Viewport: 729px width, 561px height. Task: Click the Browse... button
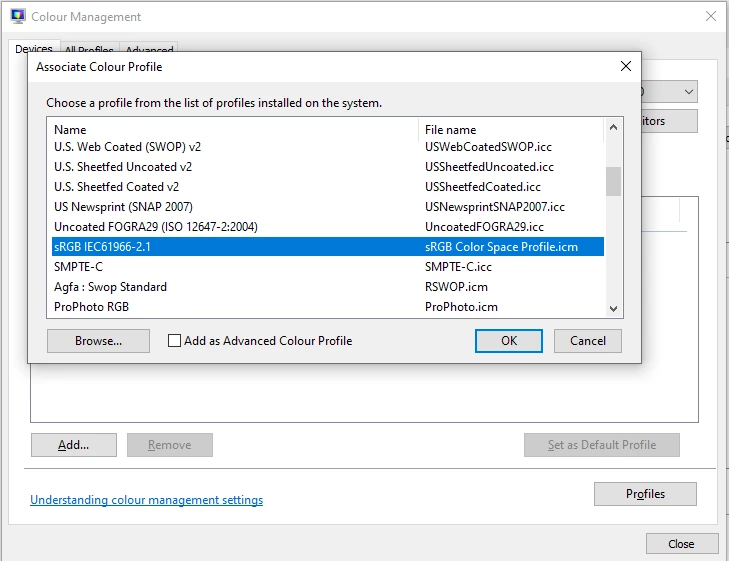pos(98,341)
